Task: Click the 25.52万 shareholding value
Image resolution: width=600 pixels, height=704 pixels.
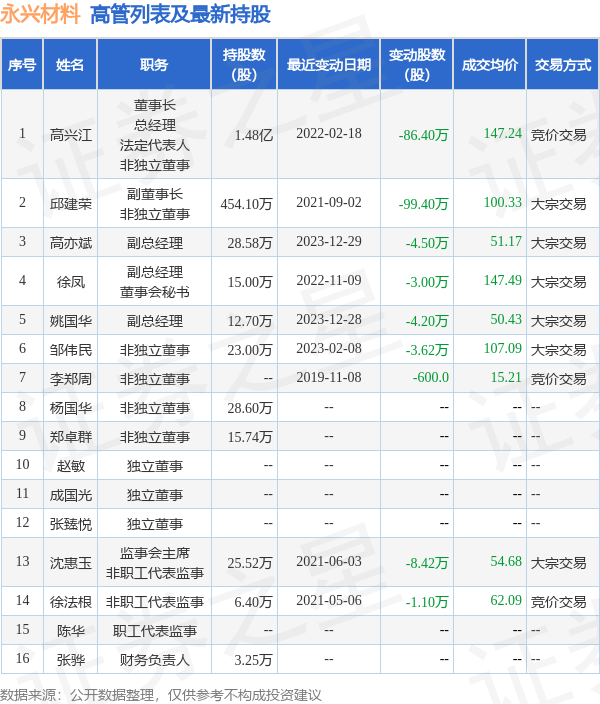Action: pyautogui.click(x=250, y=563)
